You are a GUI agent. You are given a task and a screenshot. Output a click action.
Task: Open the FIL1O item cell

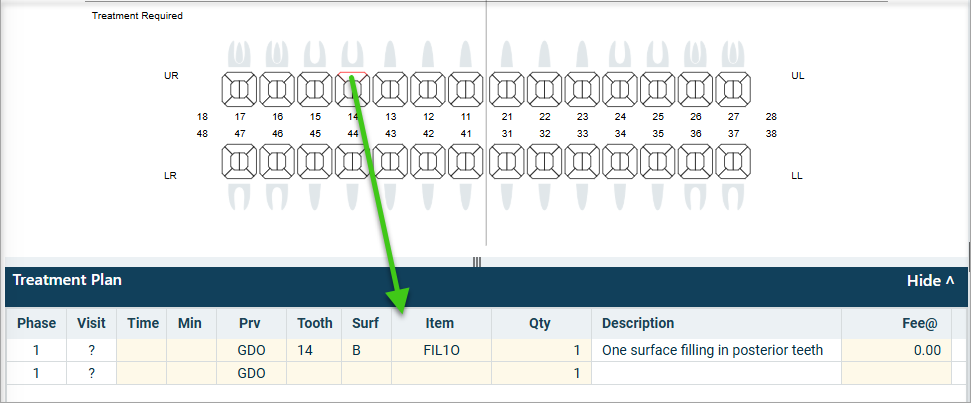pyautogui.click(x=442, y=350)
